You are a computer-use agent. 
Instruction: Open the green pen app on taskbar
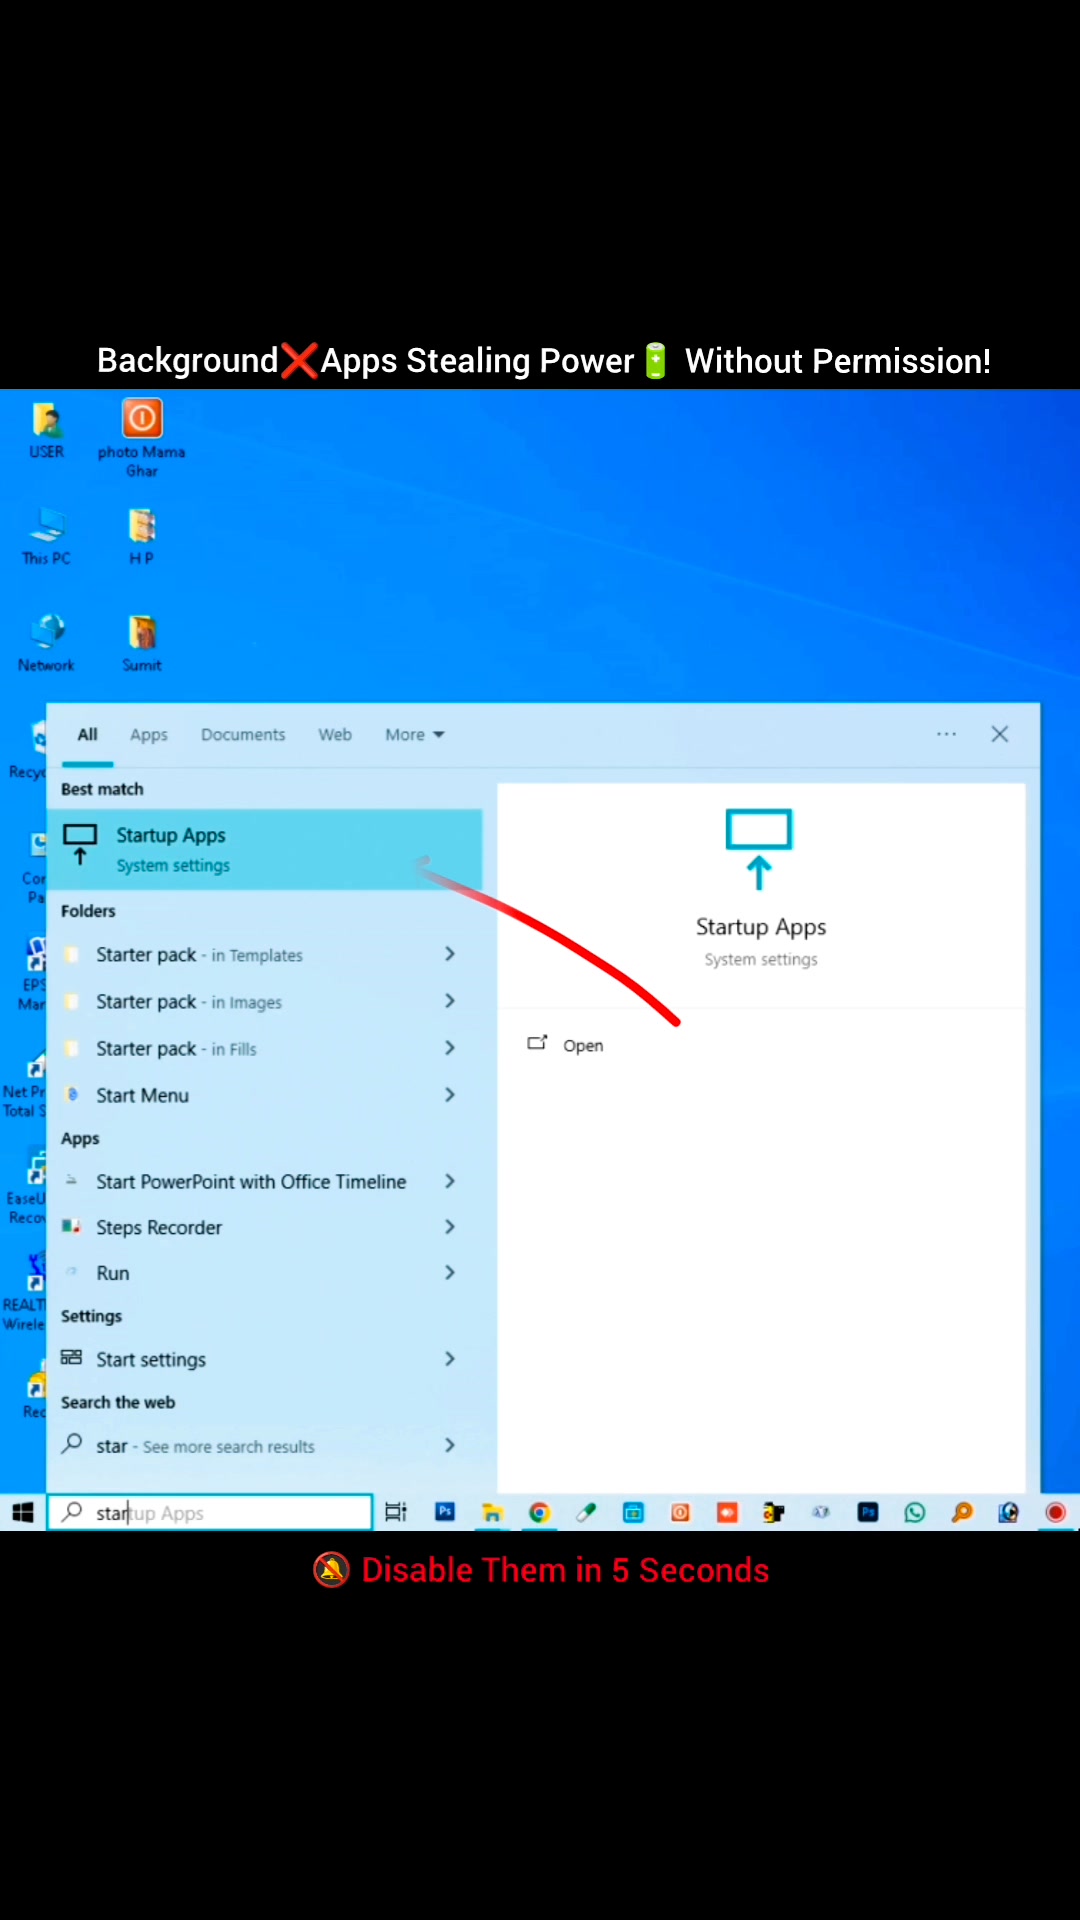(586, 1513)
